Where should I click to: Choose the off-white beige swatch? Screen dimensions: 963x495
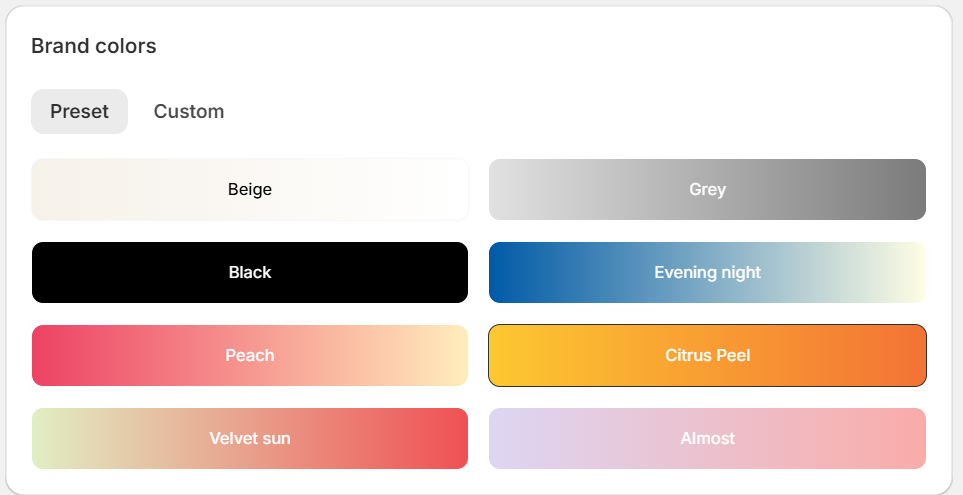[x=250, y=189]
